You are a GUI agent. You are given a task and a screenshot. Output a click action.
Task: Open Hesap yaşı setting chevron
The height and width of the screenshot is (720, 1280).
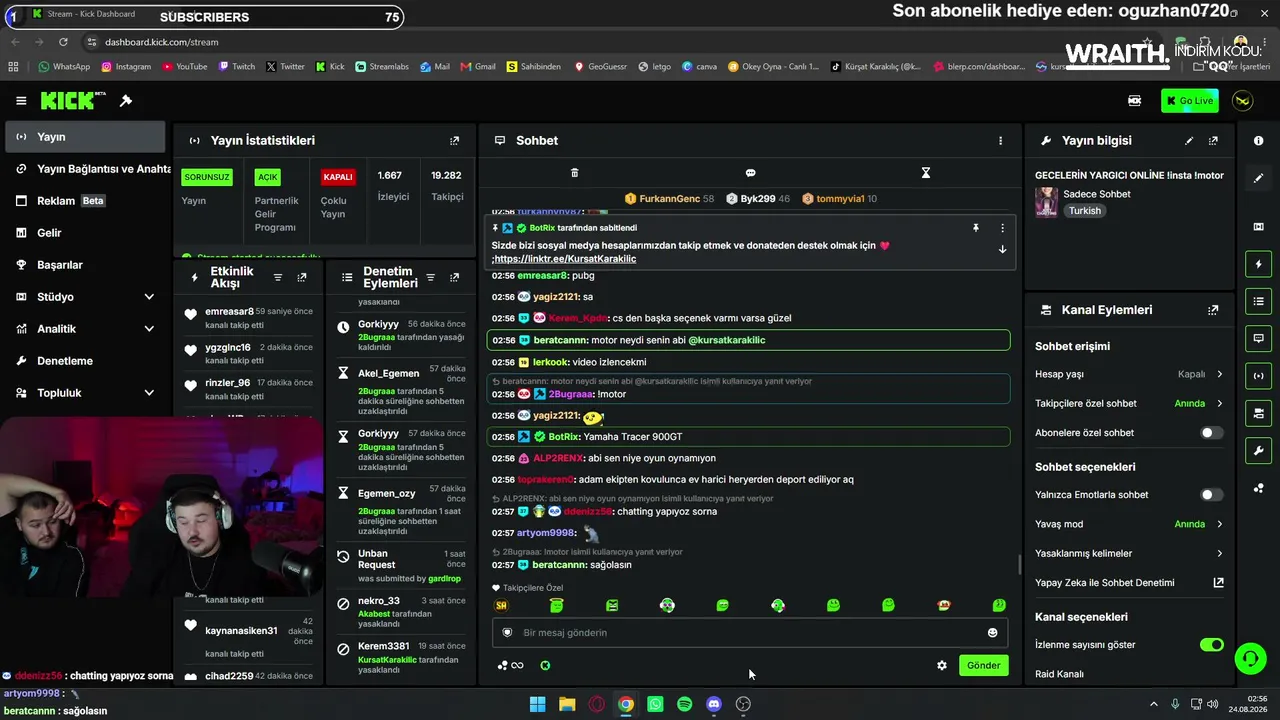1219,374
